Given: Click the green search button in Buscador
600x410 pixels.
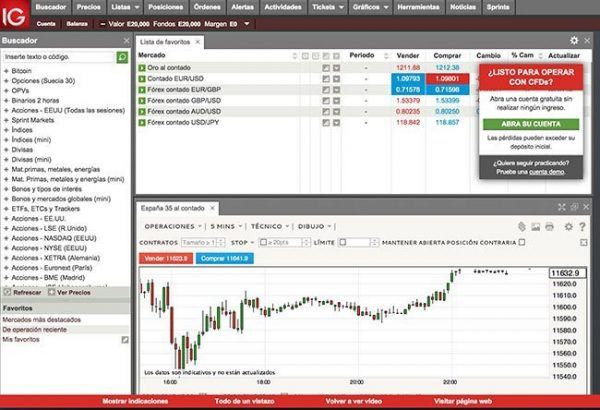Looking at the screenshot, I should tap(122, 57).
